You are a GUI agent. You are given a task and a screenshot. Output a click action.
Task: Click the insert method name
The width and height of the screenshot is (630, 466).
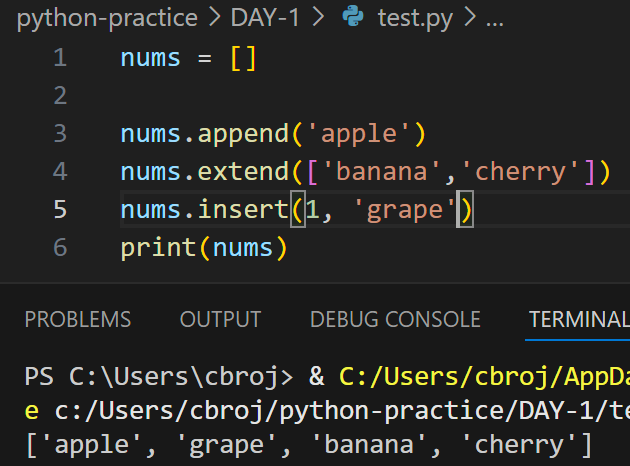(243, 209)
